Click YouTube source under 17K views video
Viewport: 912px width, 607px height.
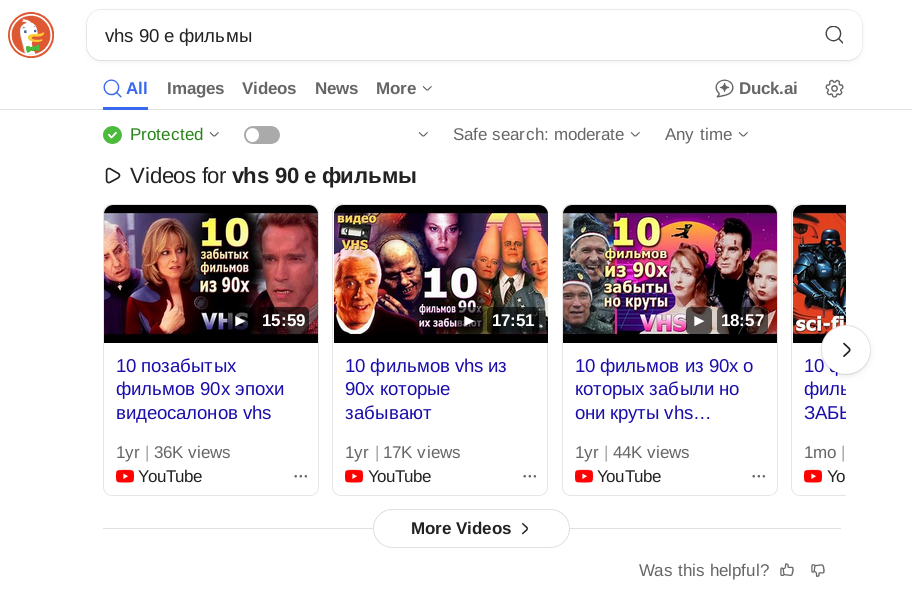[388, 476]
